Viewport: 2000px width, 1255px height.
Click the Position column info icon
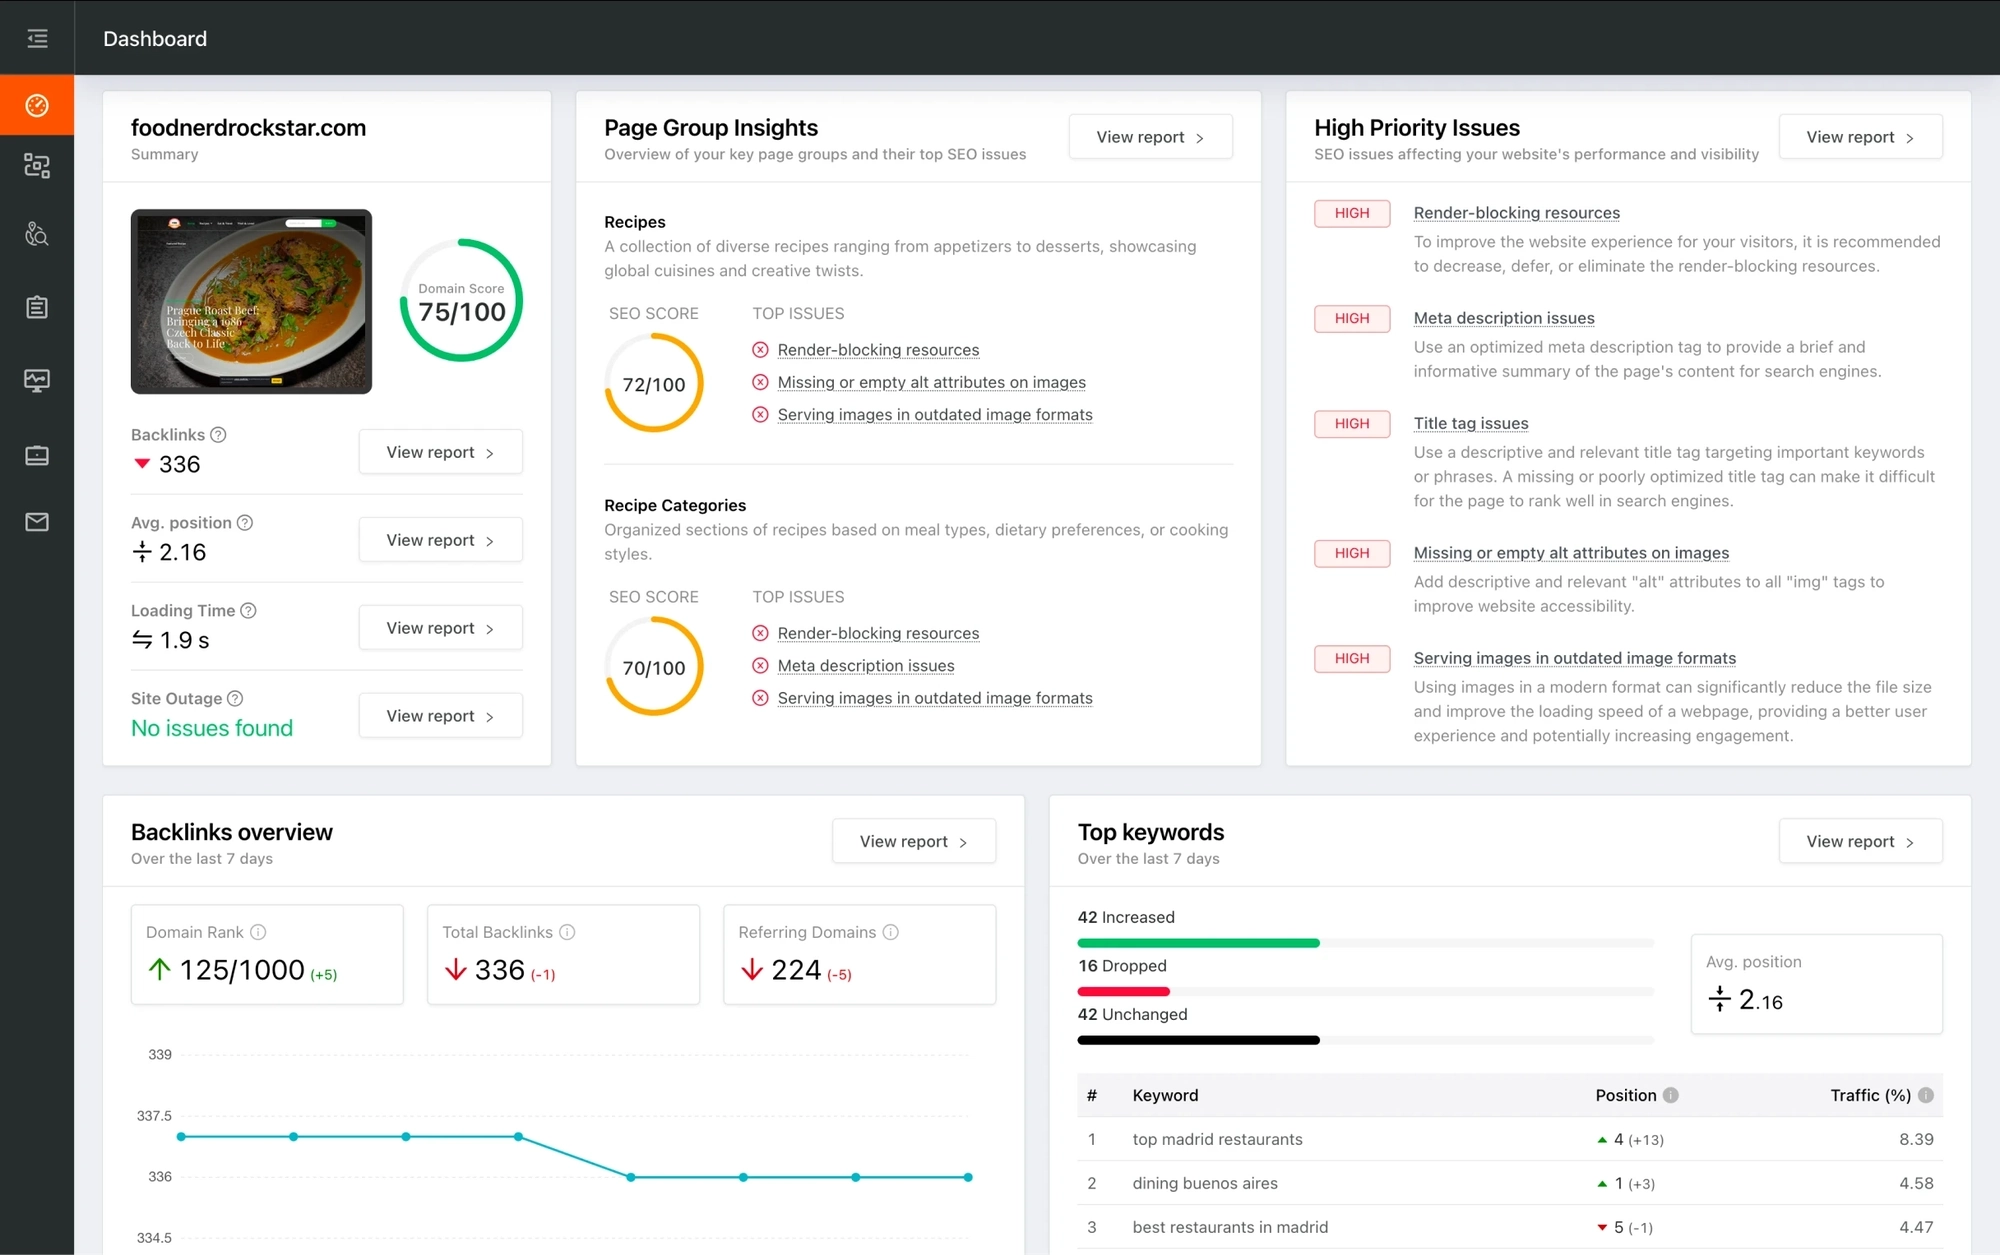(x=1671, y=1095)
